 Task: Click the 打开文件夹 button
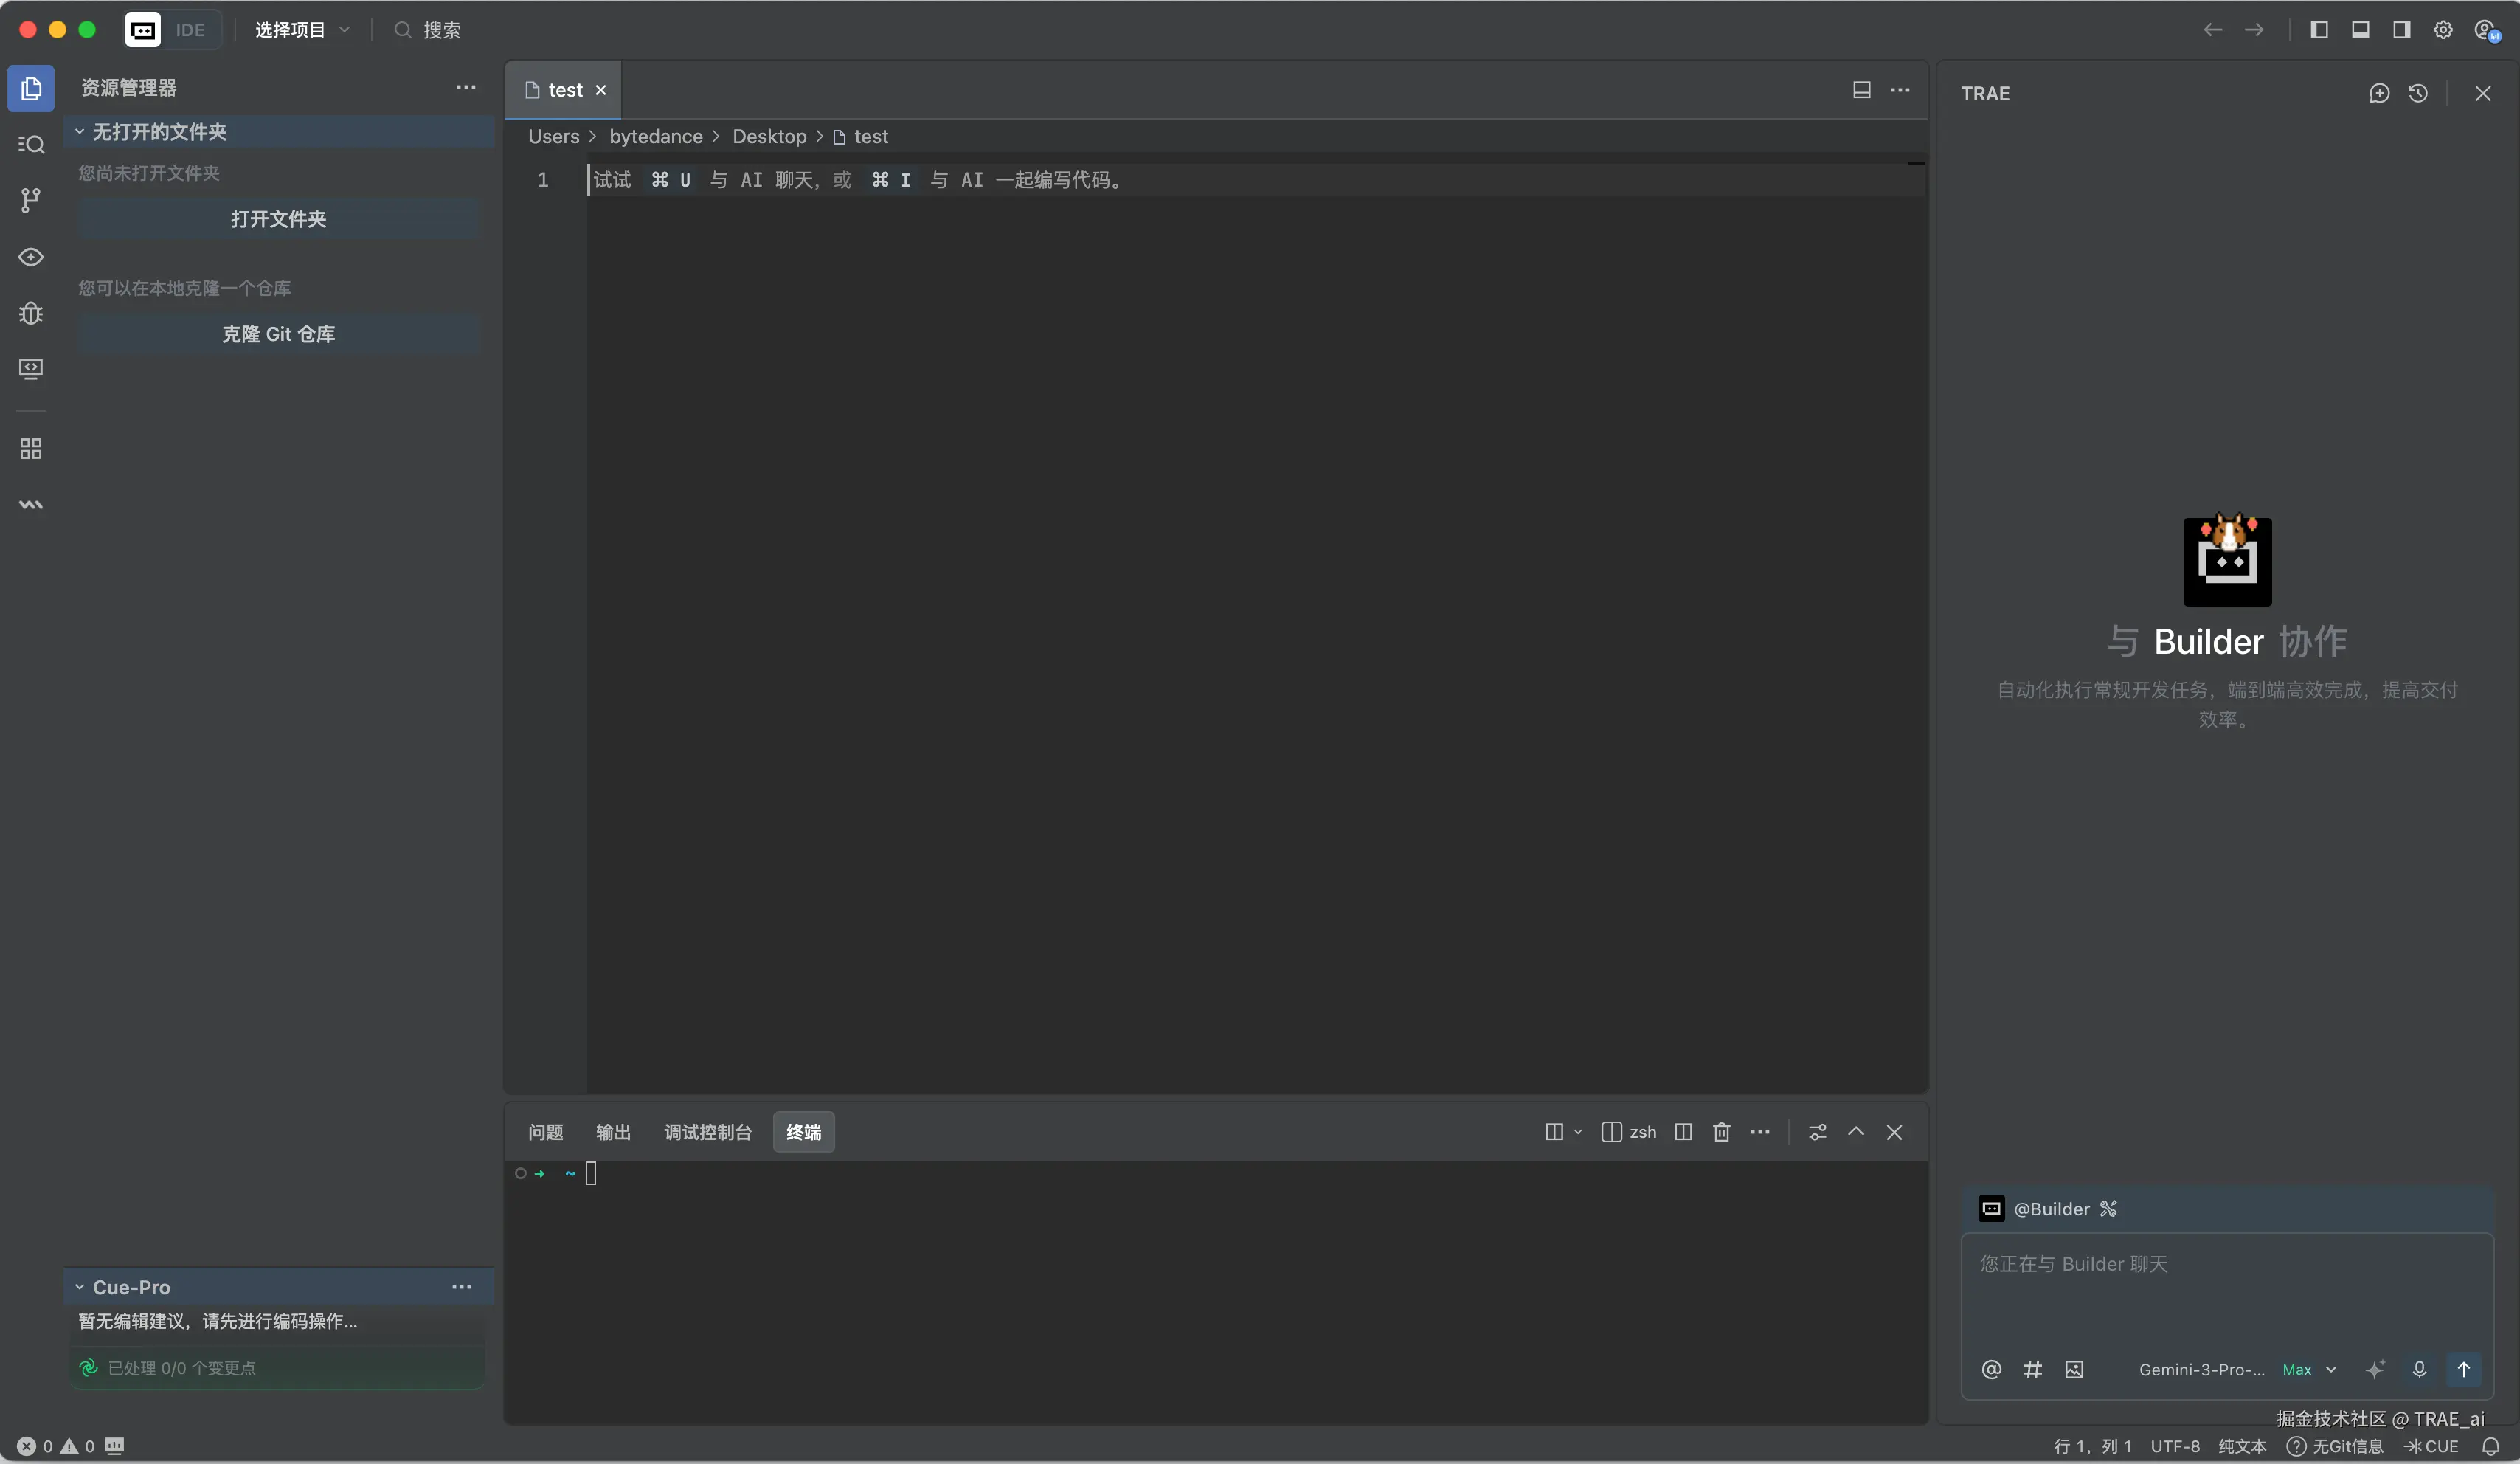pos(278,219)
